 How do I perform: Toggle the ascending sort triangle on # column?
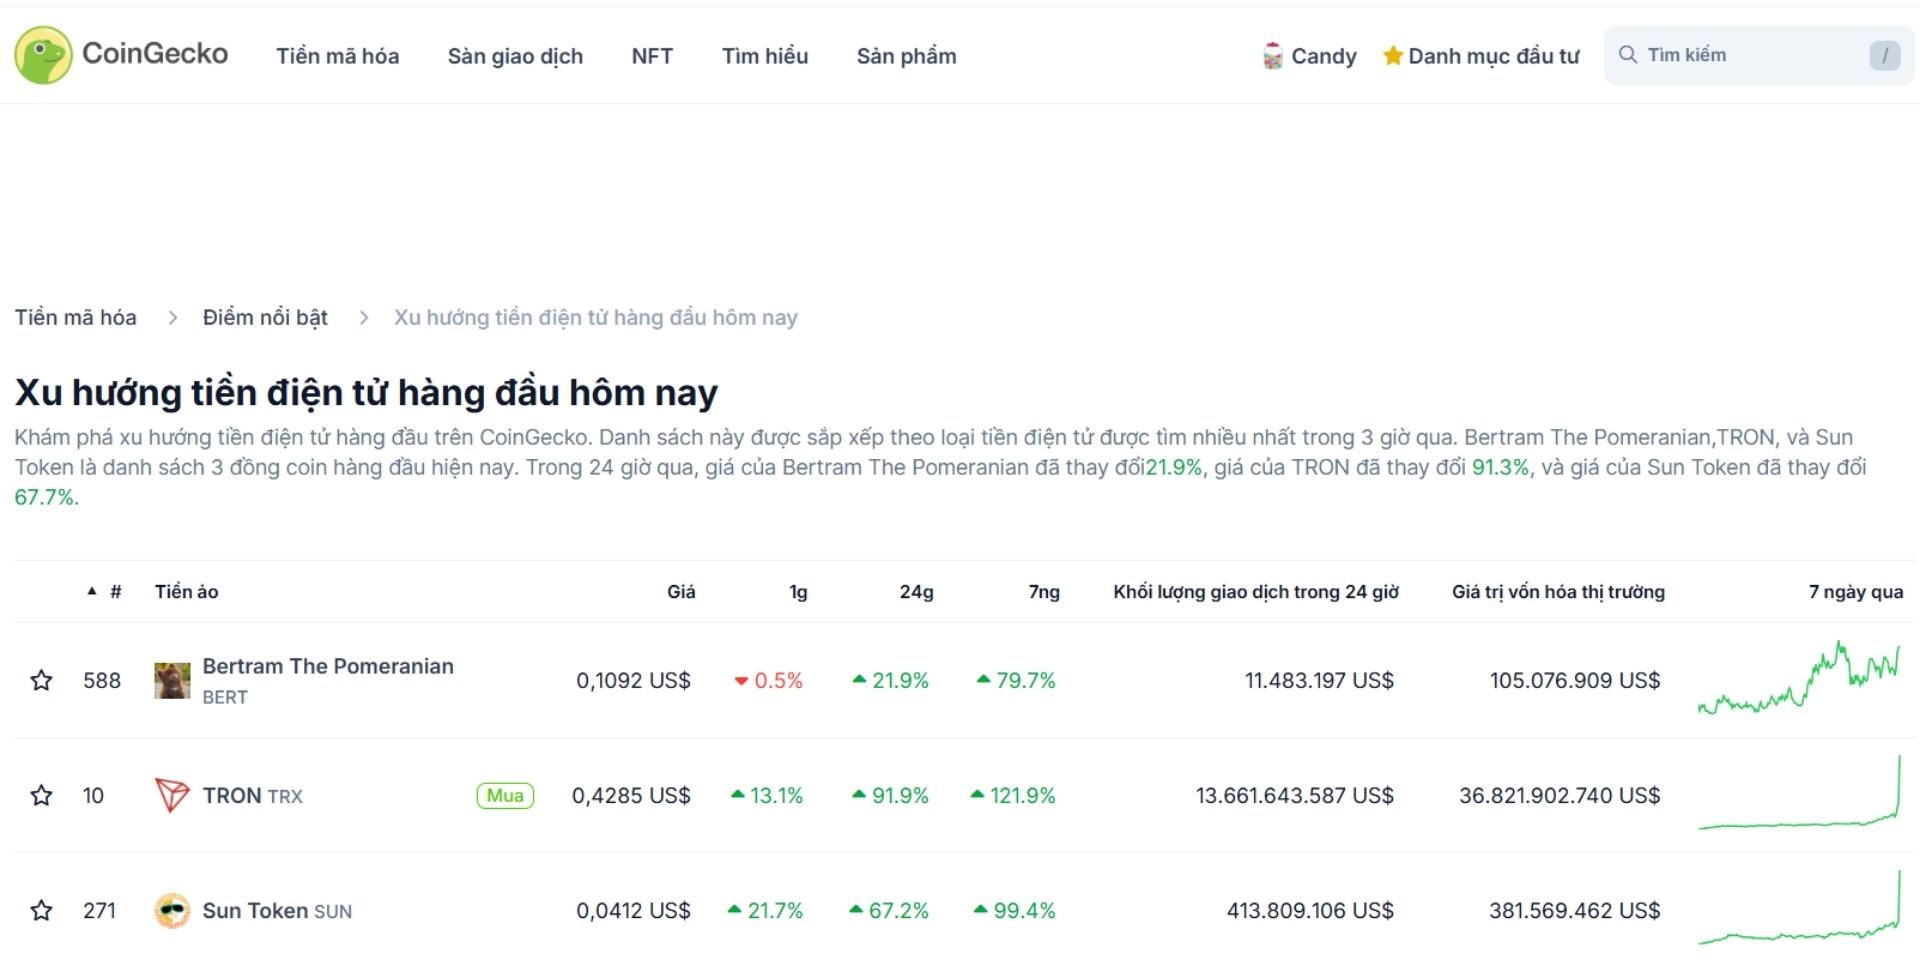click(x=92, y=591)
